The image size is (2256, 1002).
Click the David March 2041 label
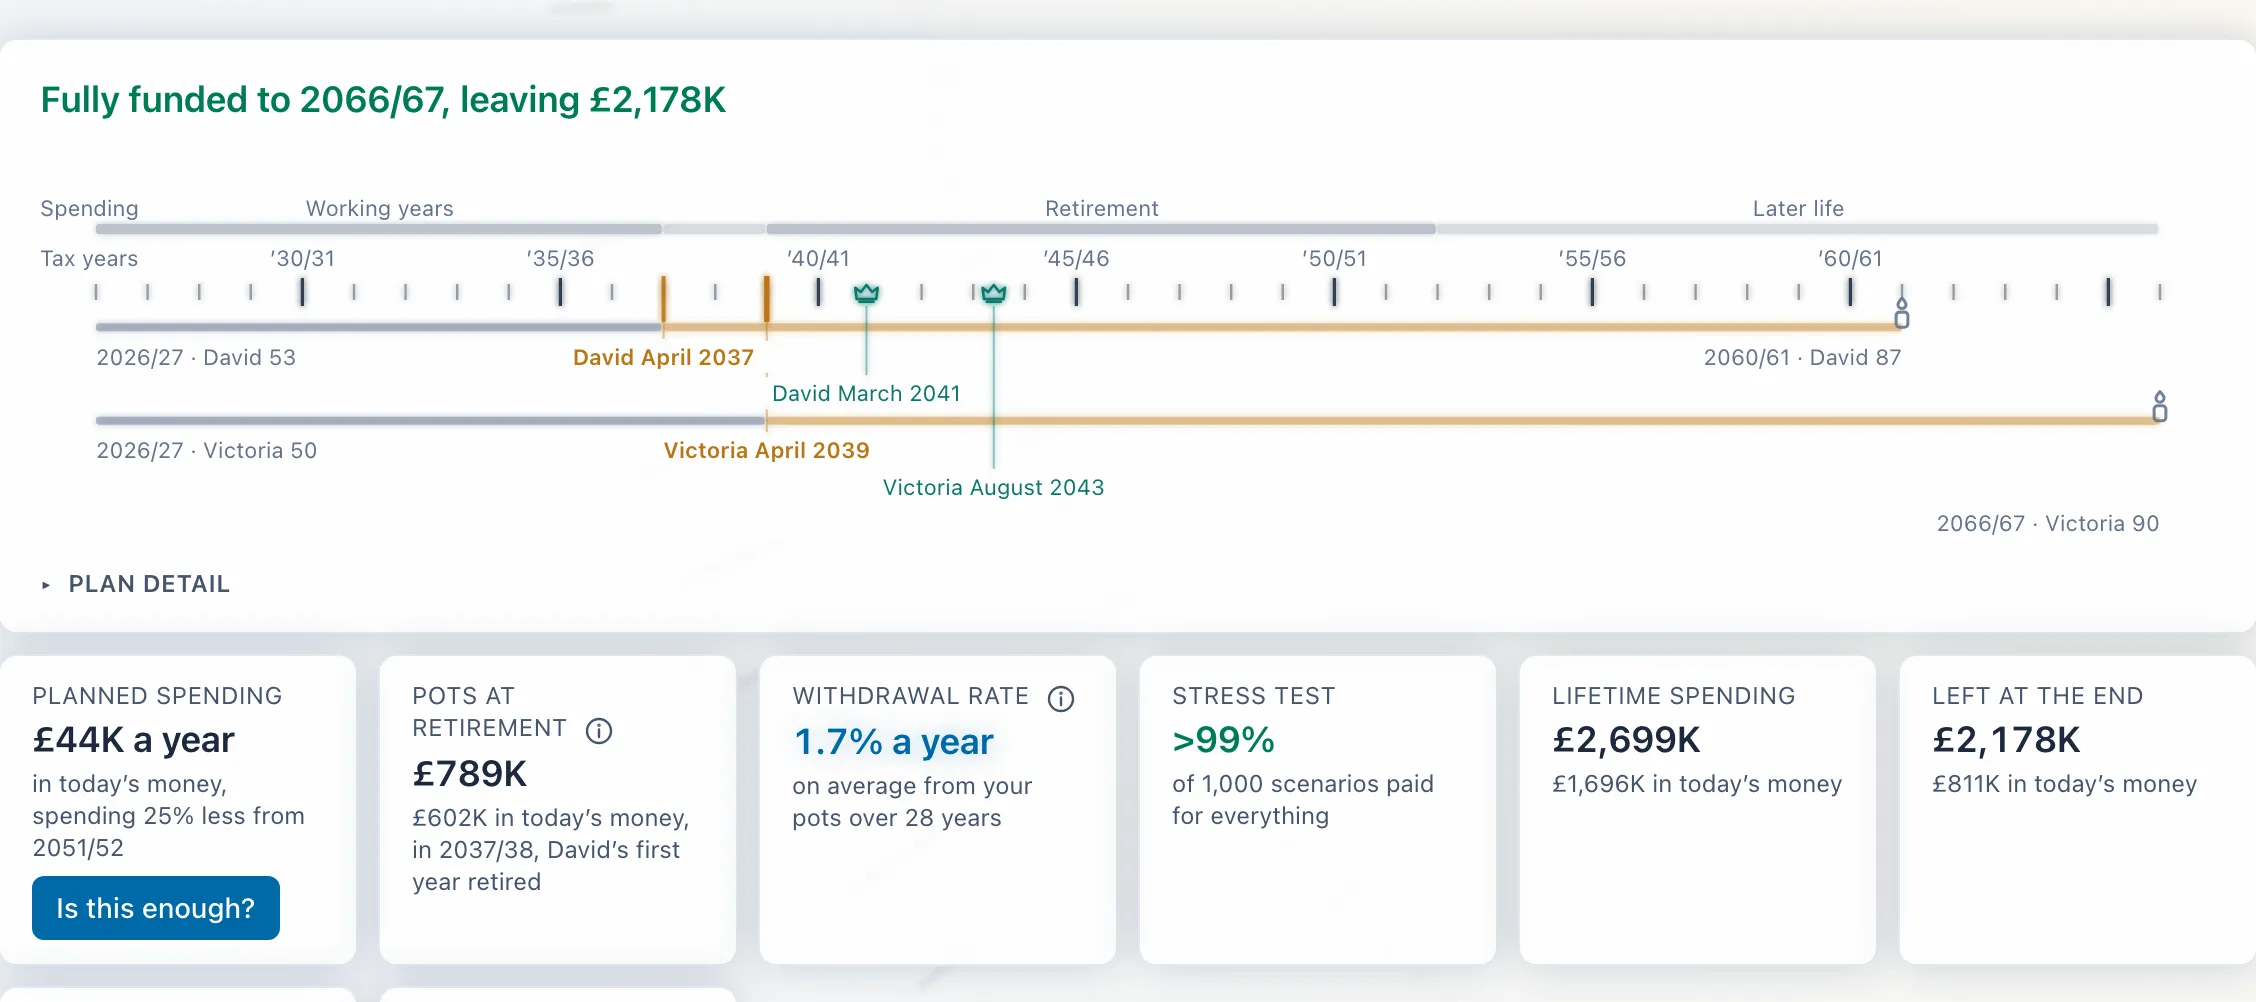866,393
